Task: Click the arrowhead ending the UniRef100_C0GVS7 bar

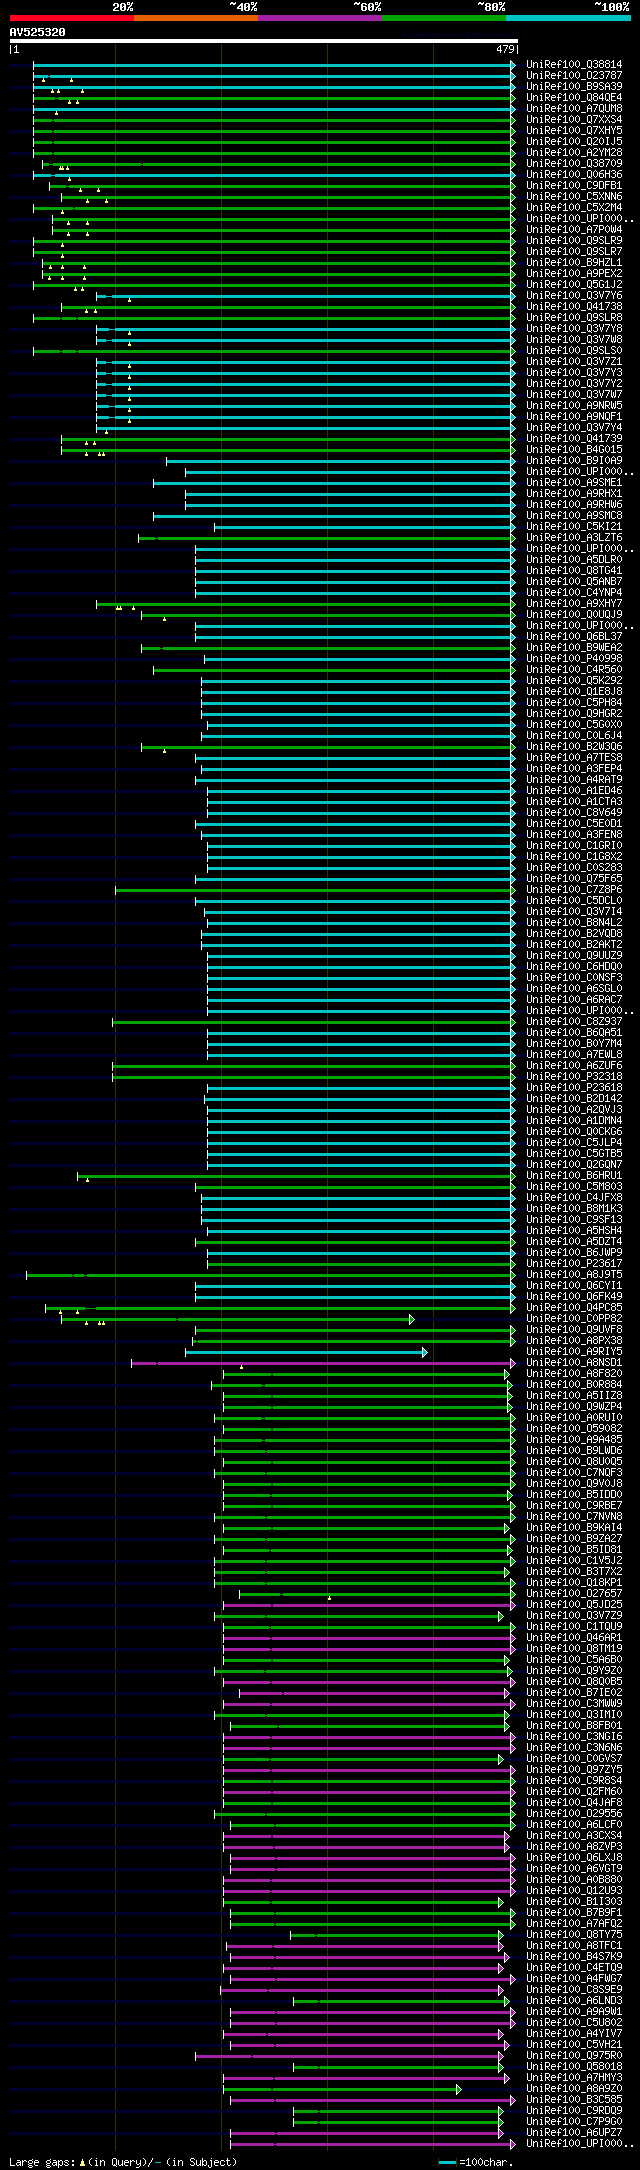Action: [x=501, y=1759]
